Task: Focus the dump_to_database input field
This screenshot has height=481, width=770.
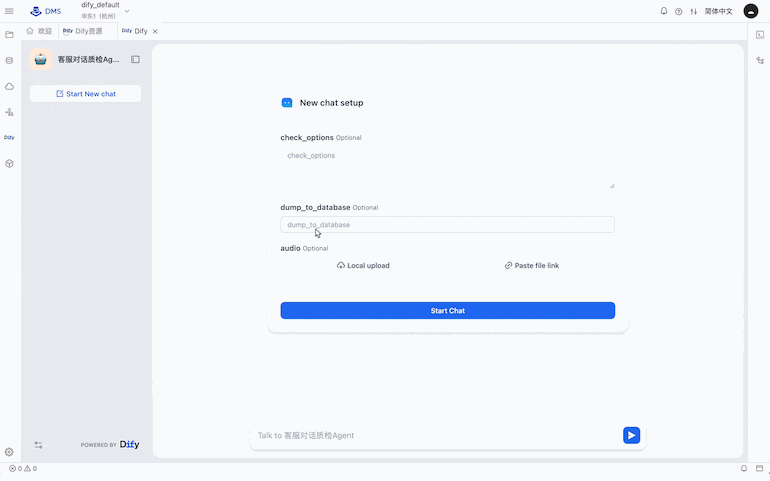Action: point(447,225)
